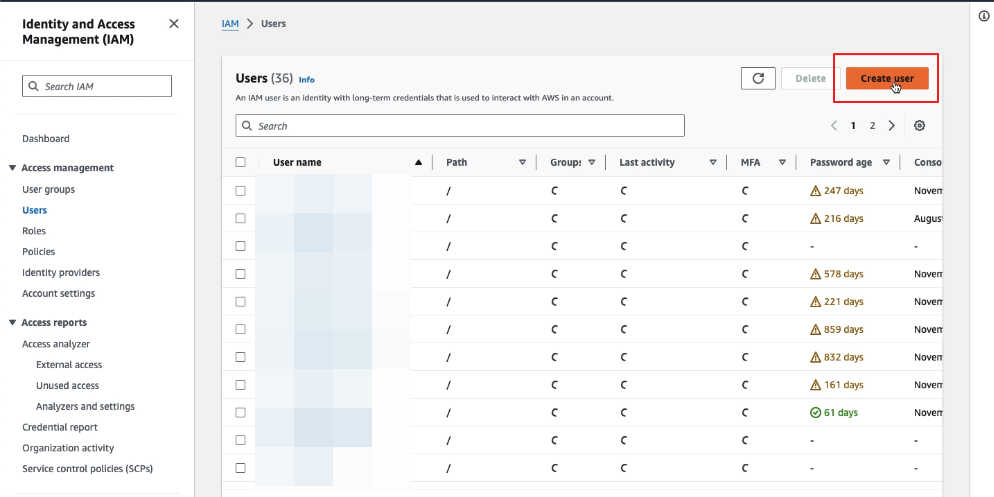
Task: Open table preferences gear icon
Action: 919,126
